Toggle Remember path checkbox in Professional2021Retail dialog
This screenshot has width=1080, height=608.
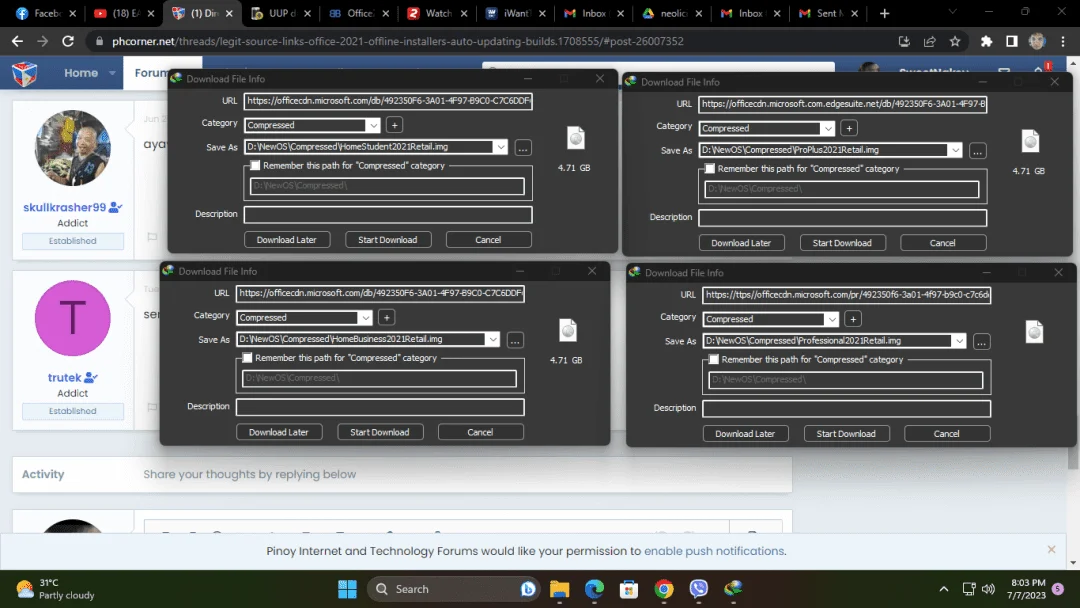(x=714, y=359)
